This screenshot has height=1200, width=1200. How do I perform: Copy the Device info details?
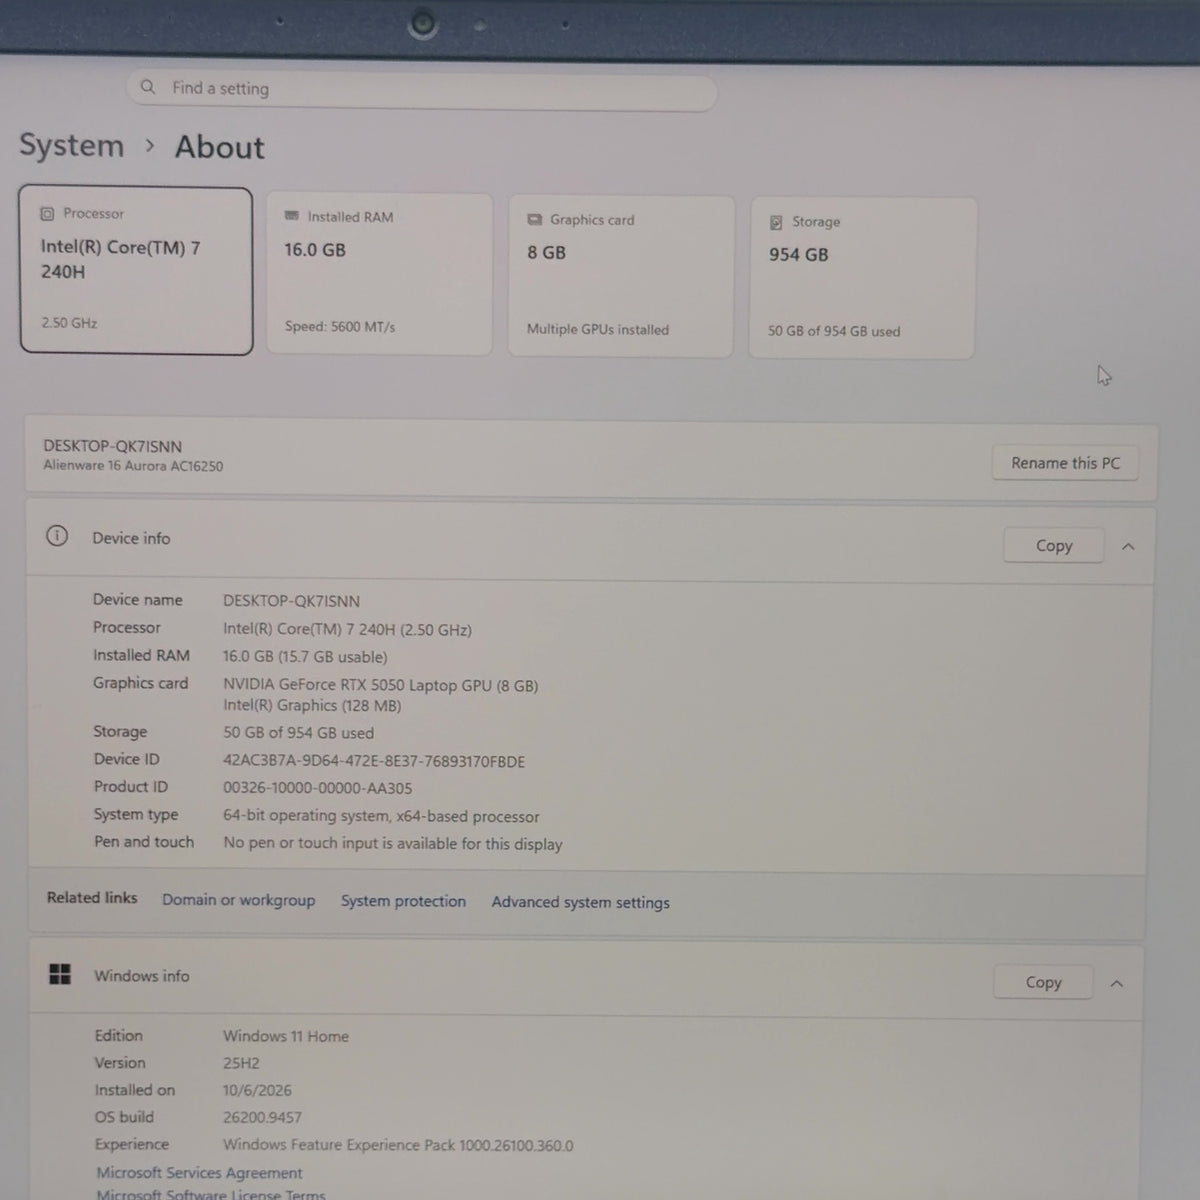1054,546
